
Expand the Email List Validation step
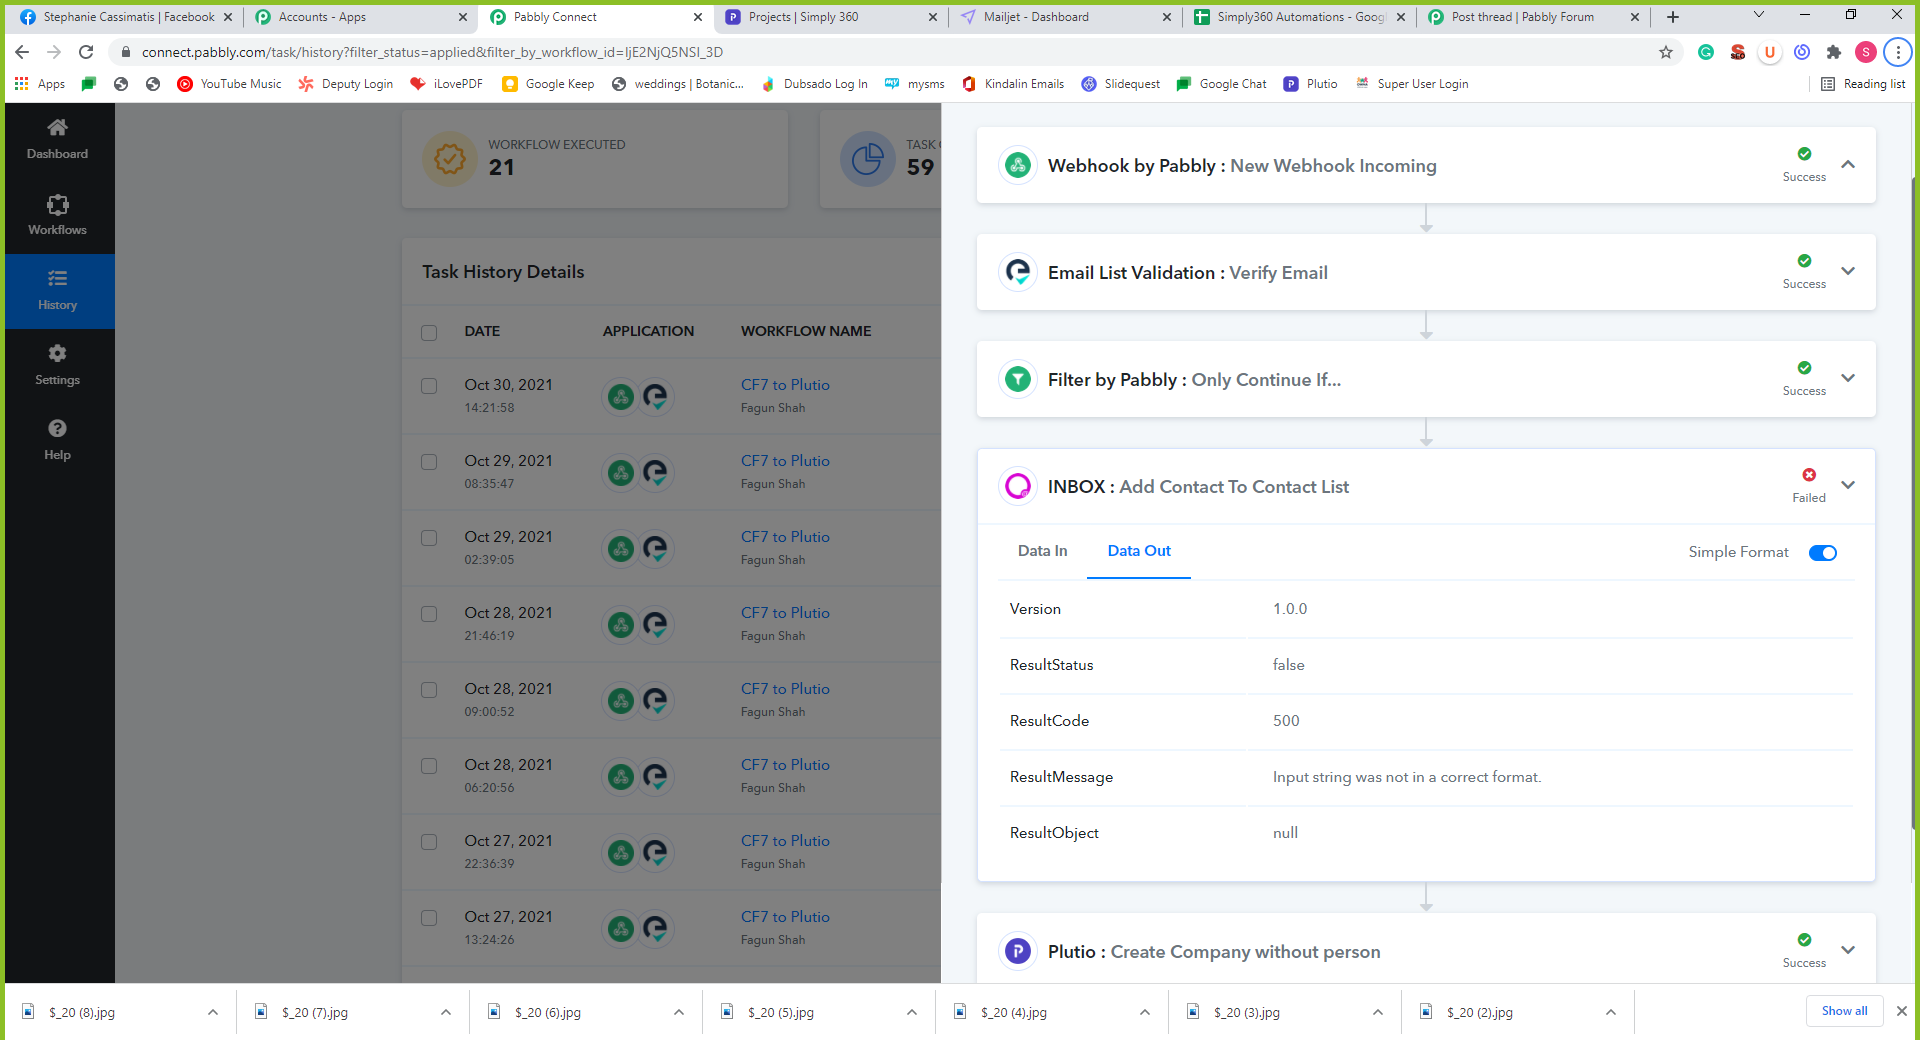(x=1848, y=271)
